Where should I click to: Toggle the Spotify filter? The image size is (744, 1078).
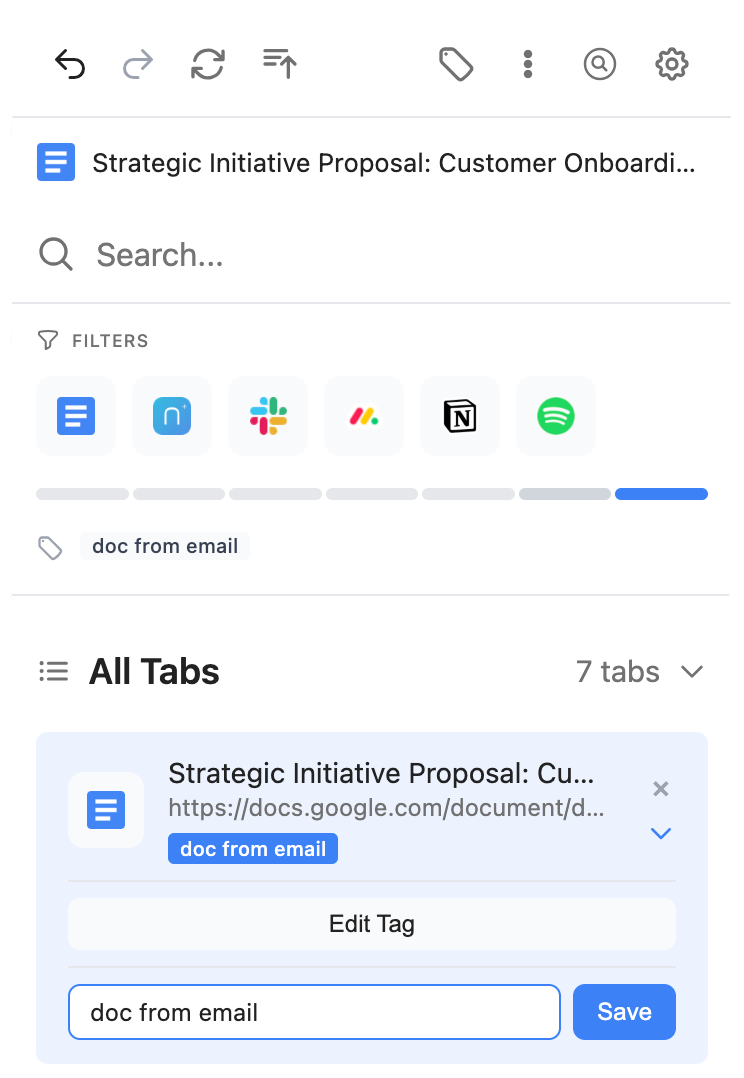555,416
